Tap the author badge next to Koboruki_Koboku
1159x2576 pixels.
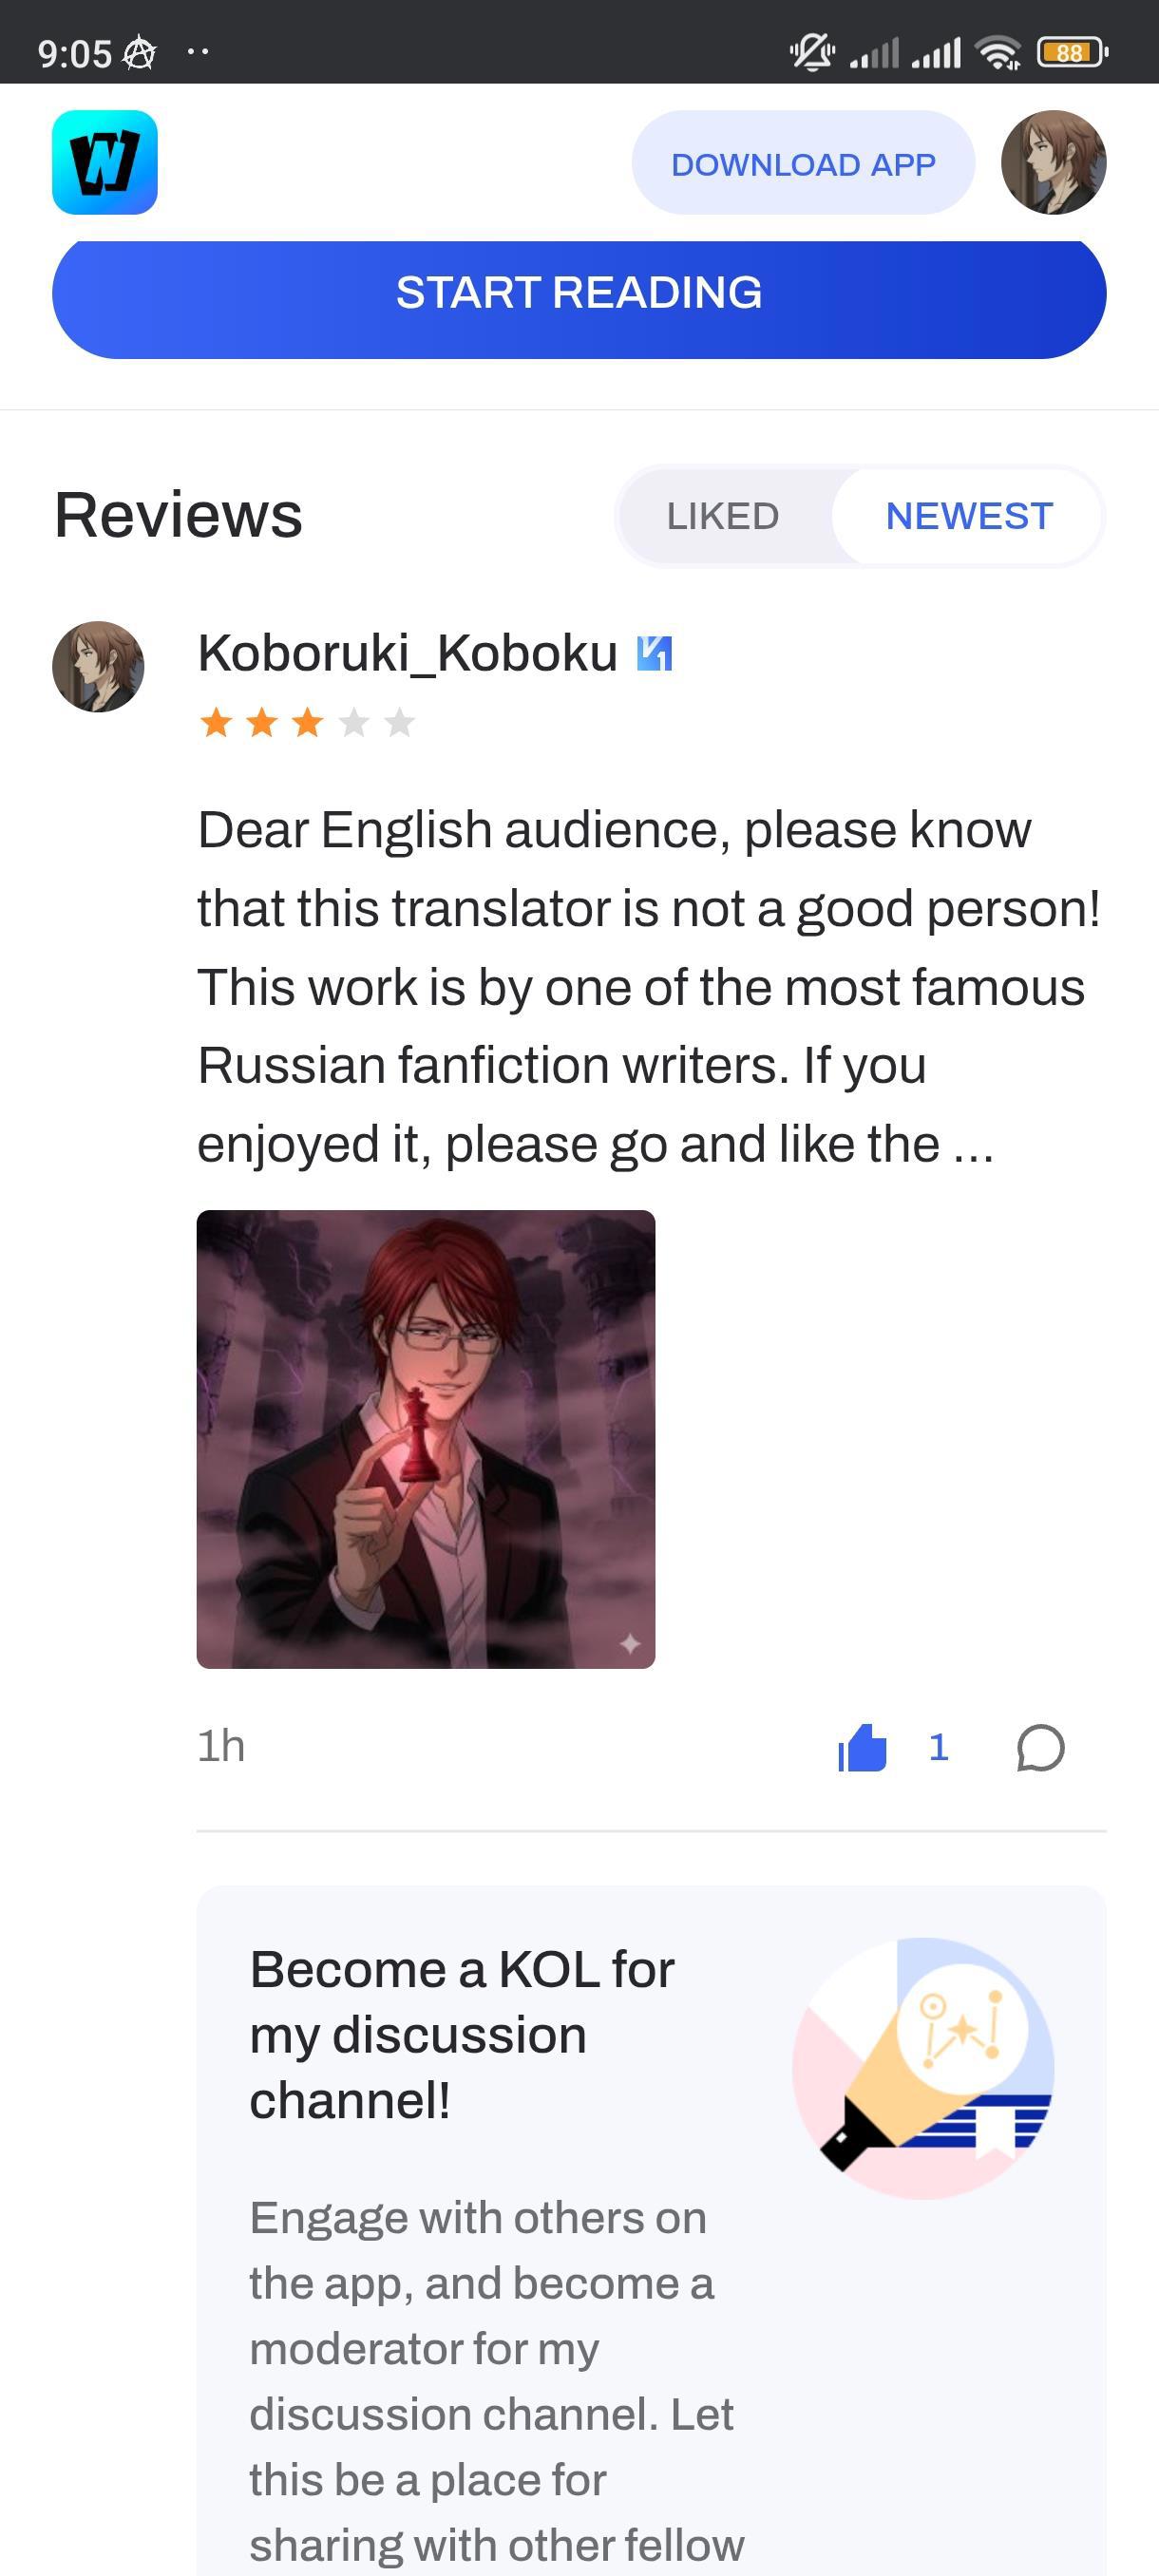coord(655,654)
